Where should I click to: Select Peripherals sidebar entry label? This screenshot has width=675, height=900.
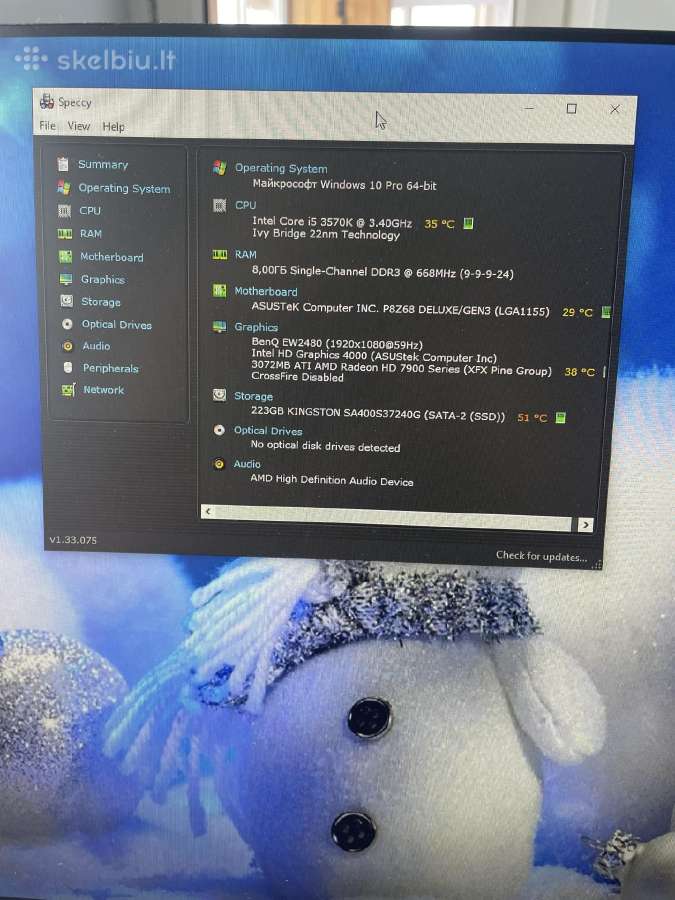tap(110, 368)
